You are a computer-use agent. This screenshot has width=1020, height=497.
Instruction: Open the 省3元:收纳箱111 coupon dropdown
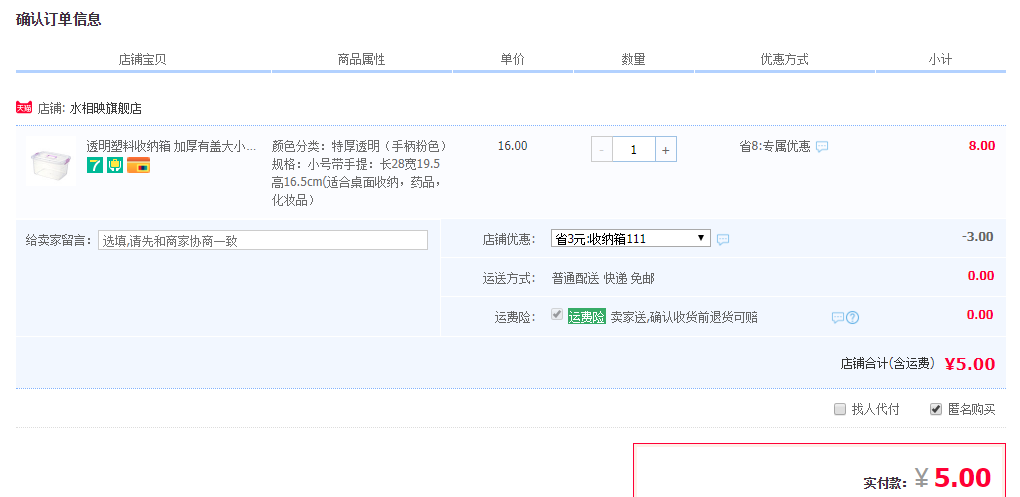630,238
